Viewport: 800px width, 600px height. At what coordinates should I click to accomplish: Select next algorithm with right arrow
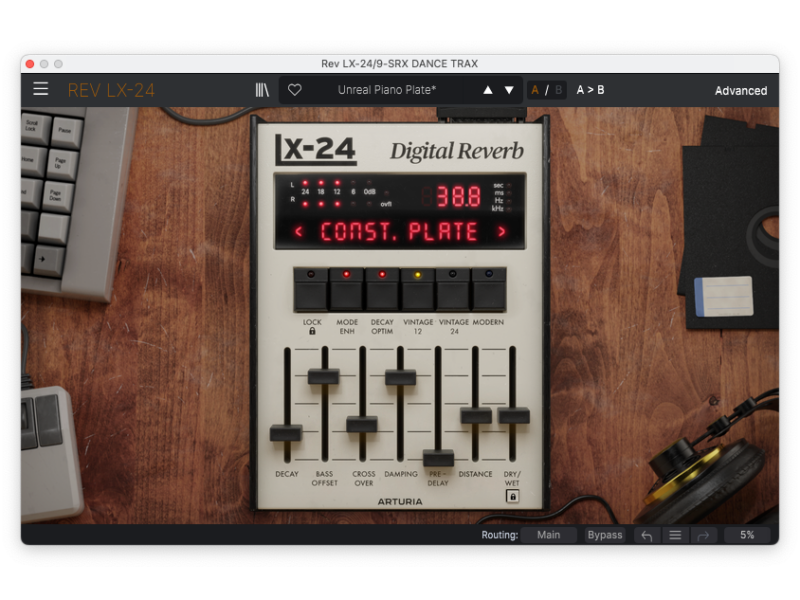click(x=502, y=232)
